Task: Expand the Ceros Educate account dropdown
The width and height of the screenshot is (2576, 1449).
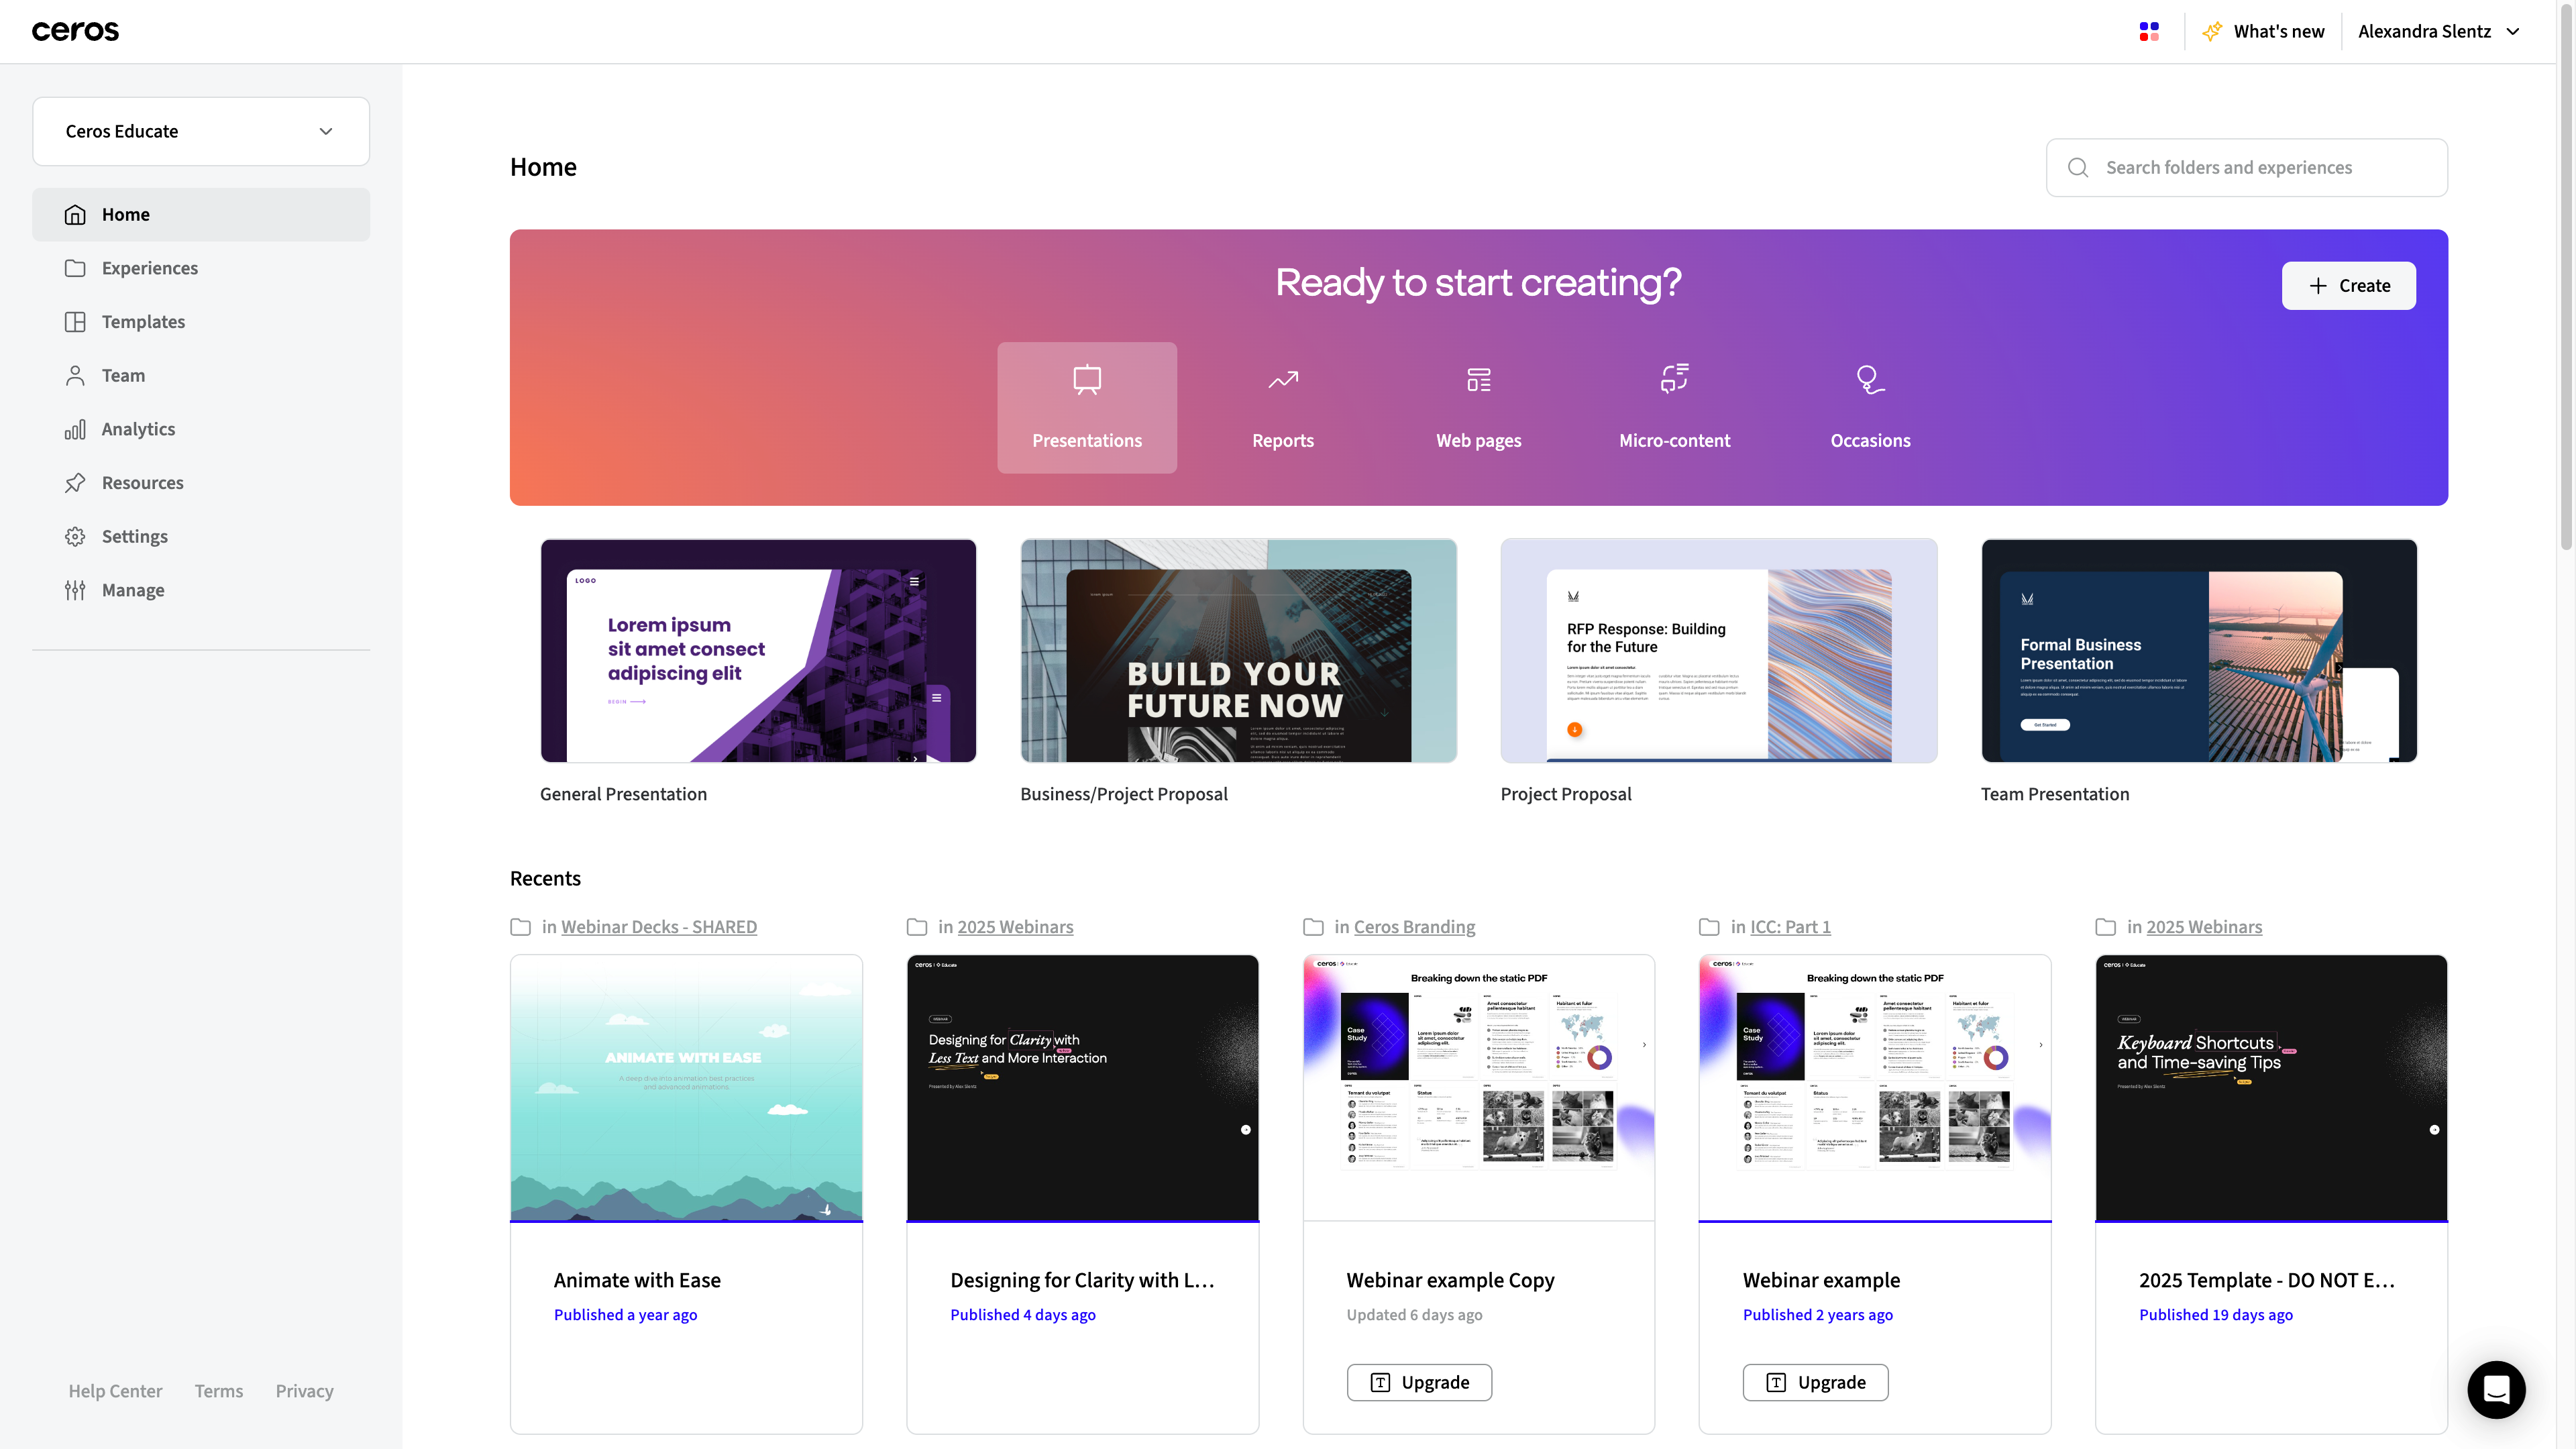Action: (x=201, y=131)
